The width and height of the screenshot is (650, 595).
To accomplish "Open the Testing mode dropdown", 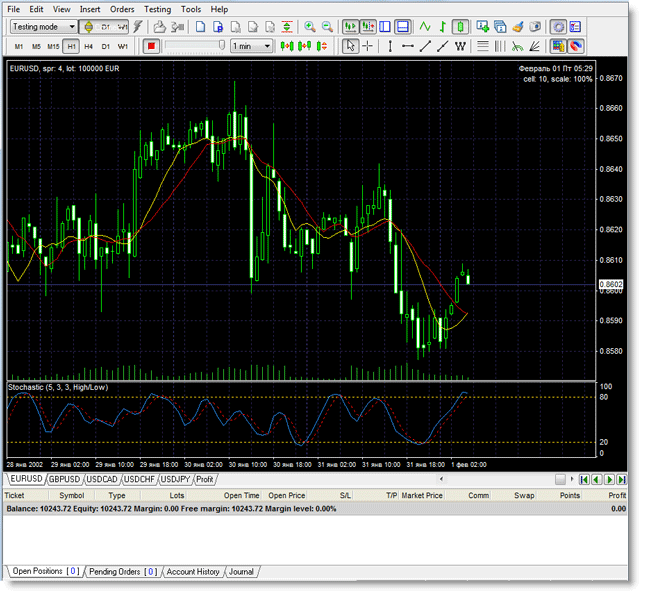I will click(x=43, y=27).
